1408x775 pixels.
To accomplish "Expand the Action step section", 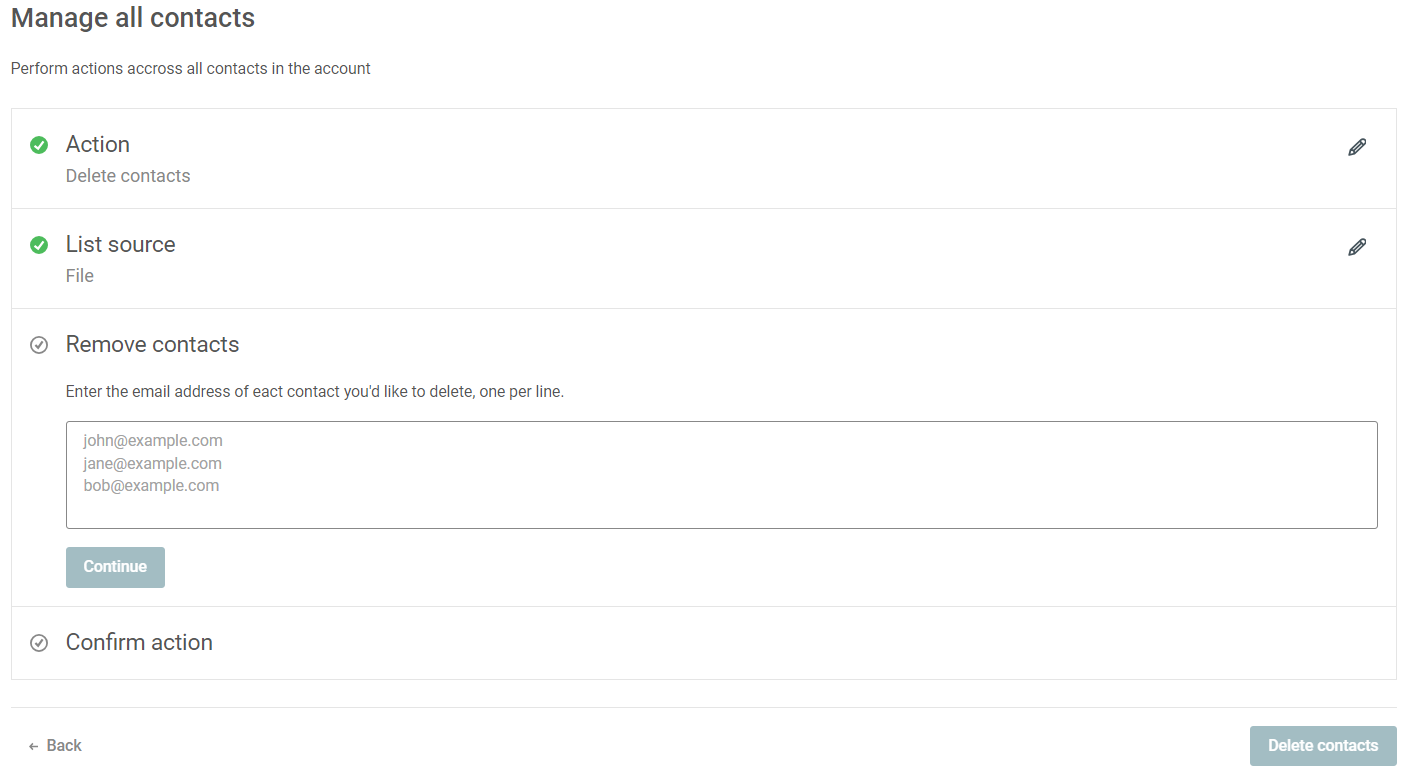I will [x=703, y=159].
